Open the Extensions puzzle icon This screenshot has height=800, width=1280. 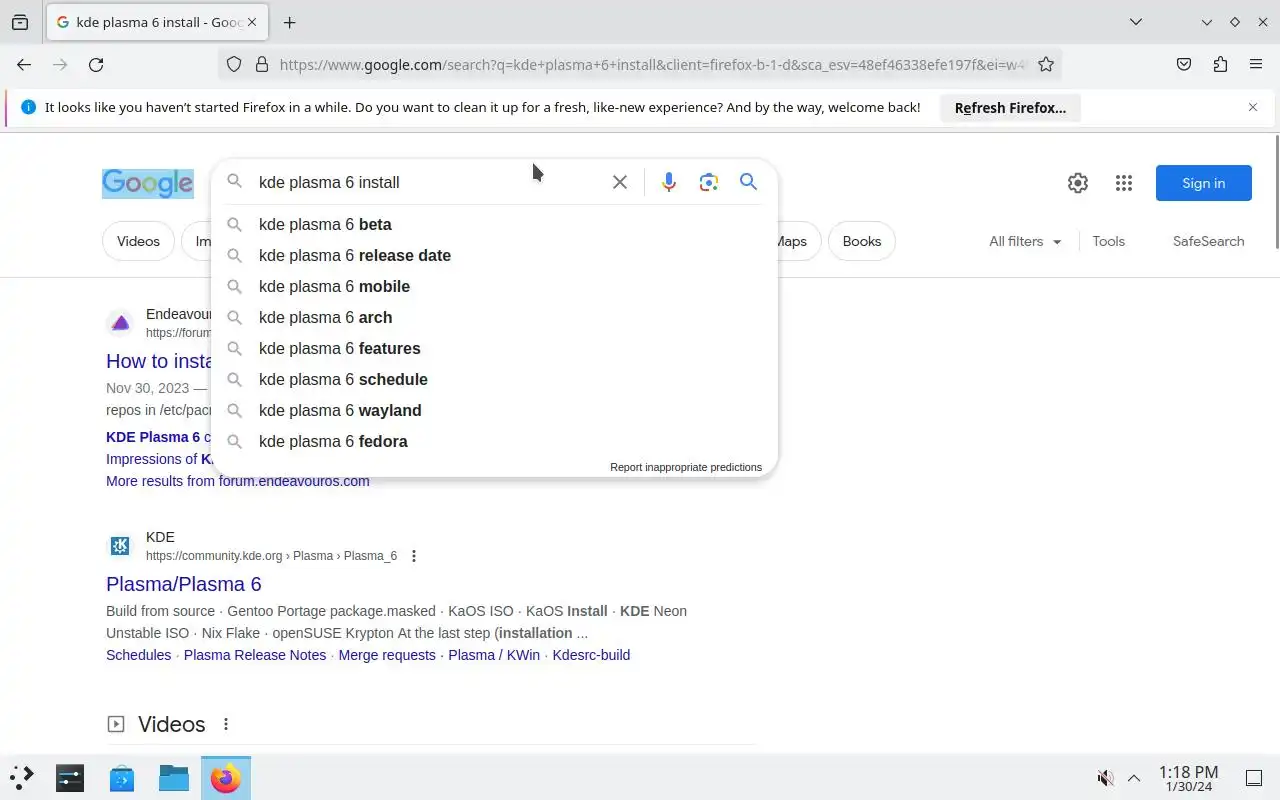[1220, 64]
